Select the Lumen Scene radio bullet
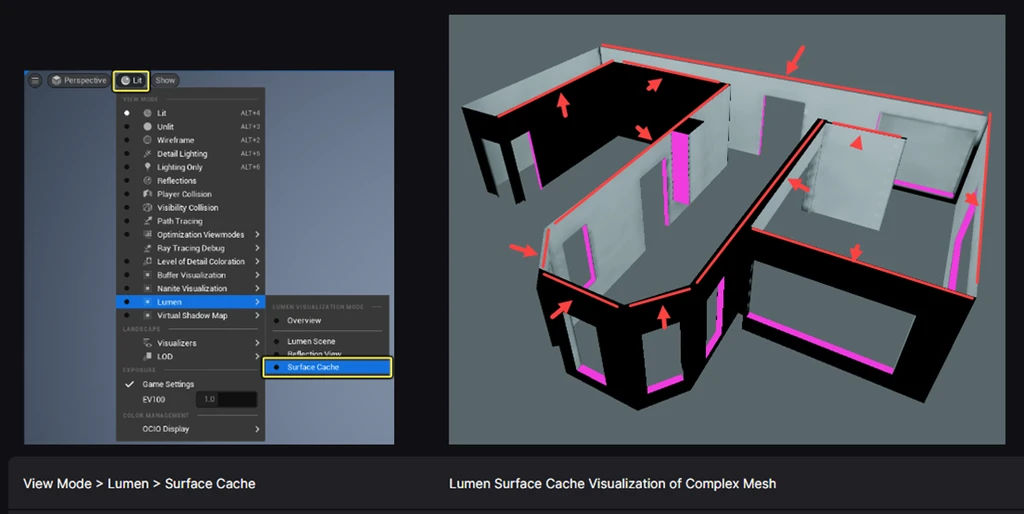 (277, 342)
